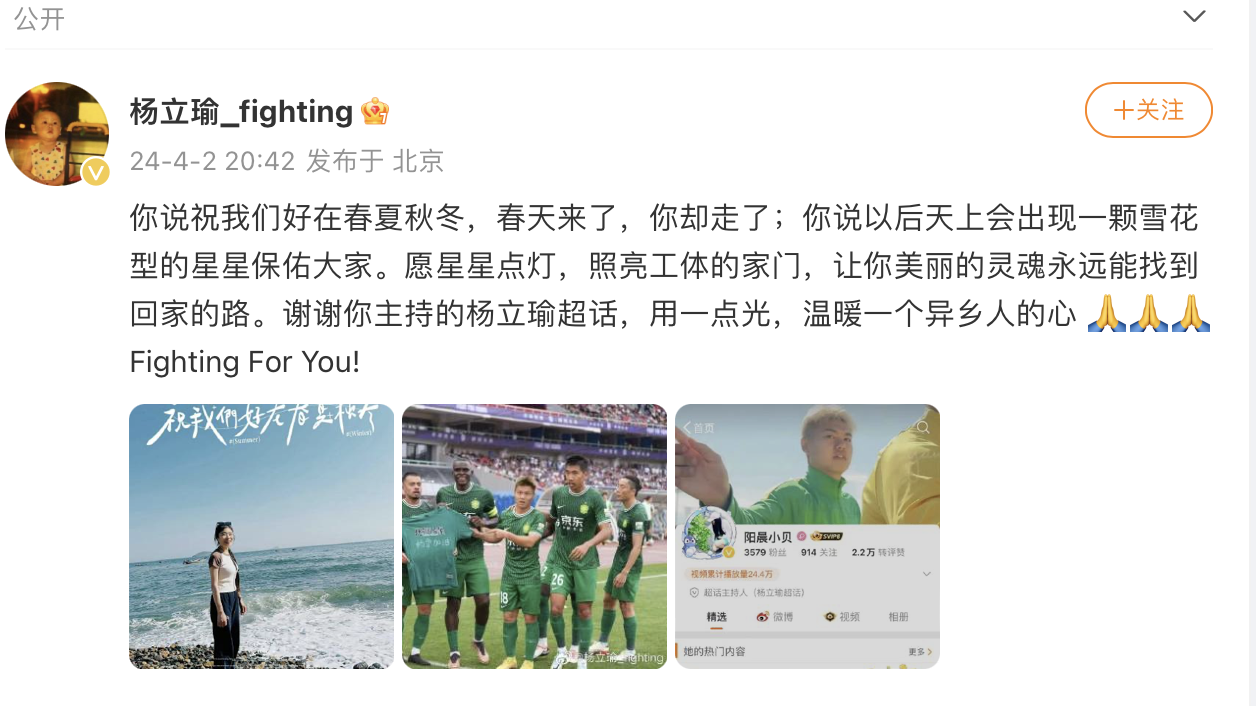Open the post options chevron at top right
Image resolution: width=1256 pixels, height=706 pixels.
pos(1194,16)
